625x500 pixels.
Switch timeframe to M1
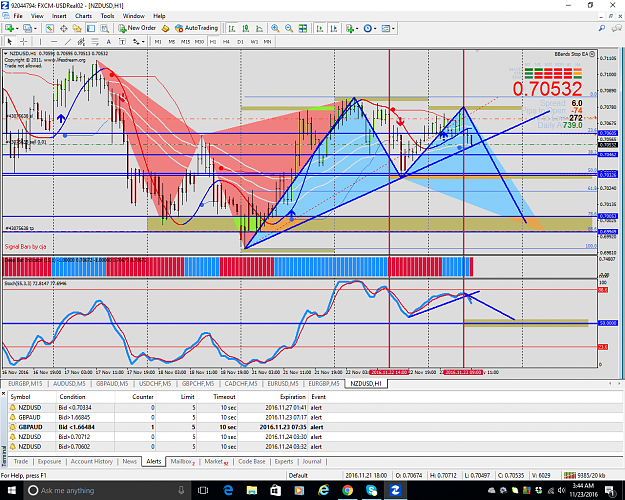158,41
